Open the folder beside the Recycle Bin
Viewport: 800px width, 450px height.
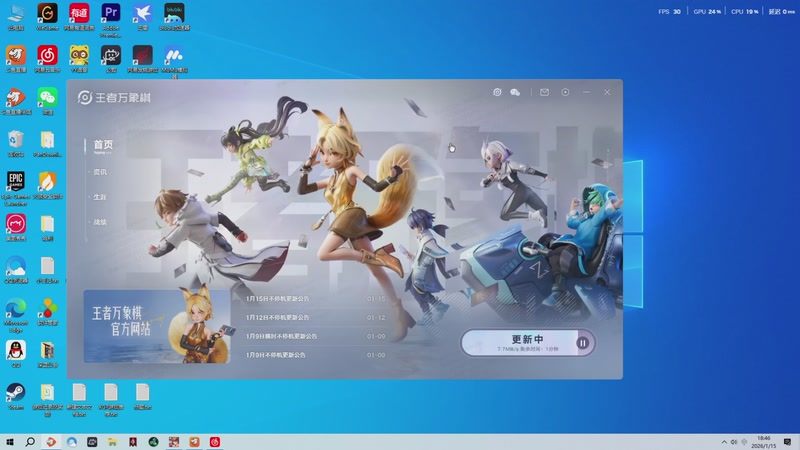point(47,143)
